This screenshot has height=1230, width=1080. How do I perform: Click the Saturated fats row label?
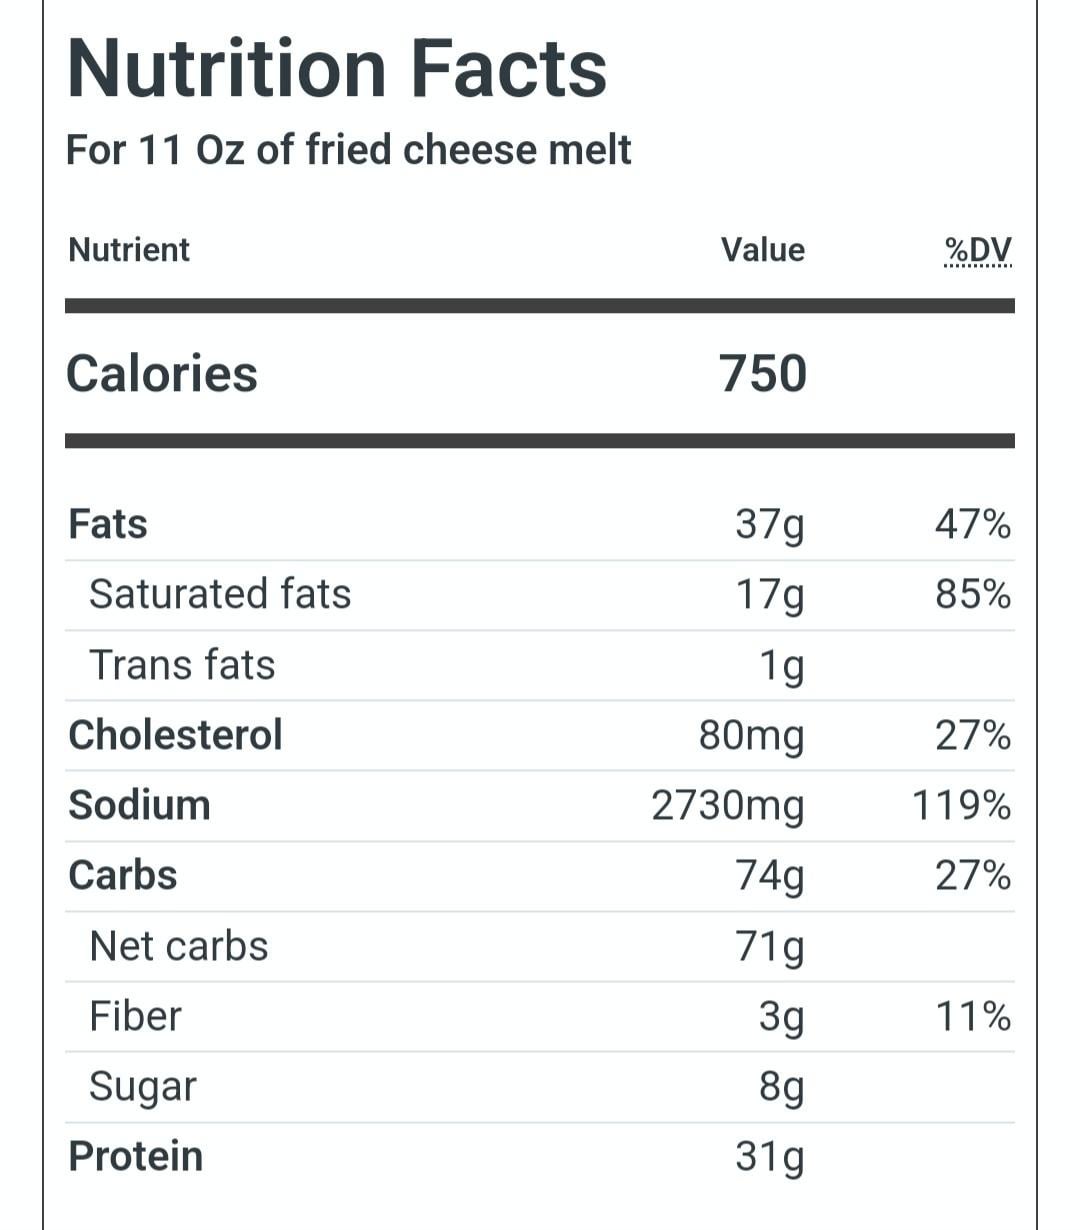(220, 594)
